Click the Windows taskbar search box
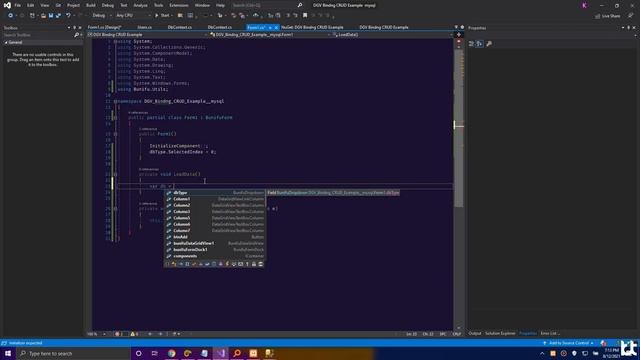Screen dimensions: 640x360 [x=73, y=353]
